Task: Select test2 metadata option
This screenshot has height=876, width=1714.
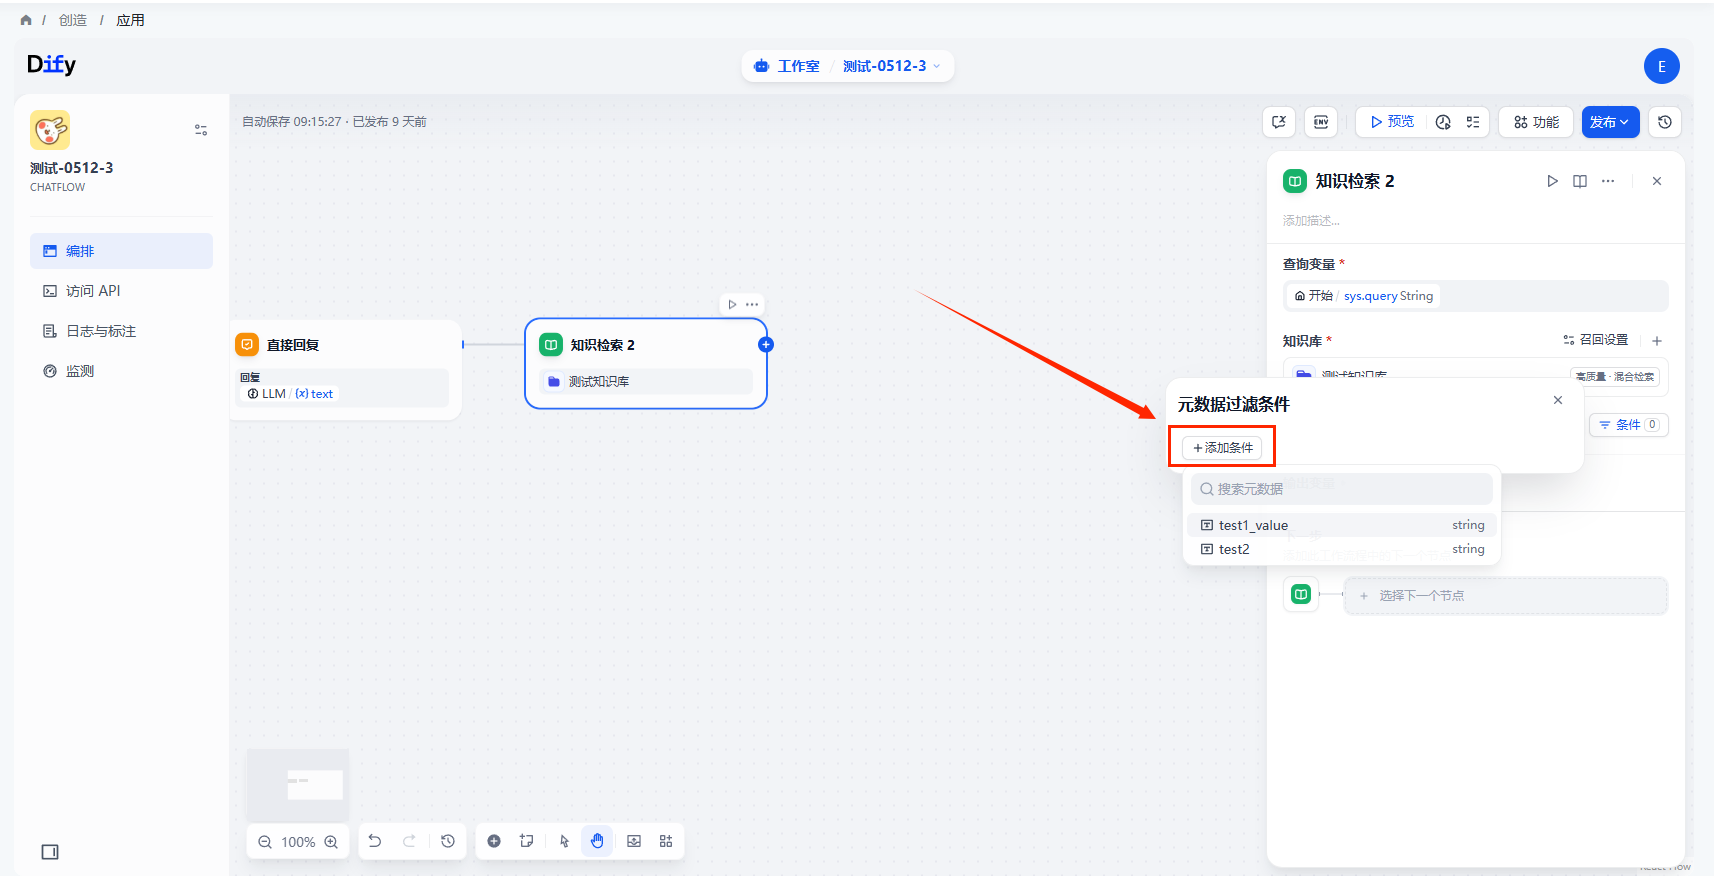Action: (1342, 549)
